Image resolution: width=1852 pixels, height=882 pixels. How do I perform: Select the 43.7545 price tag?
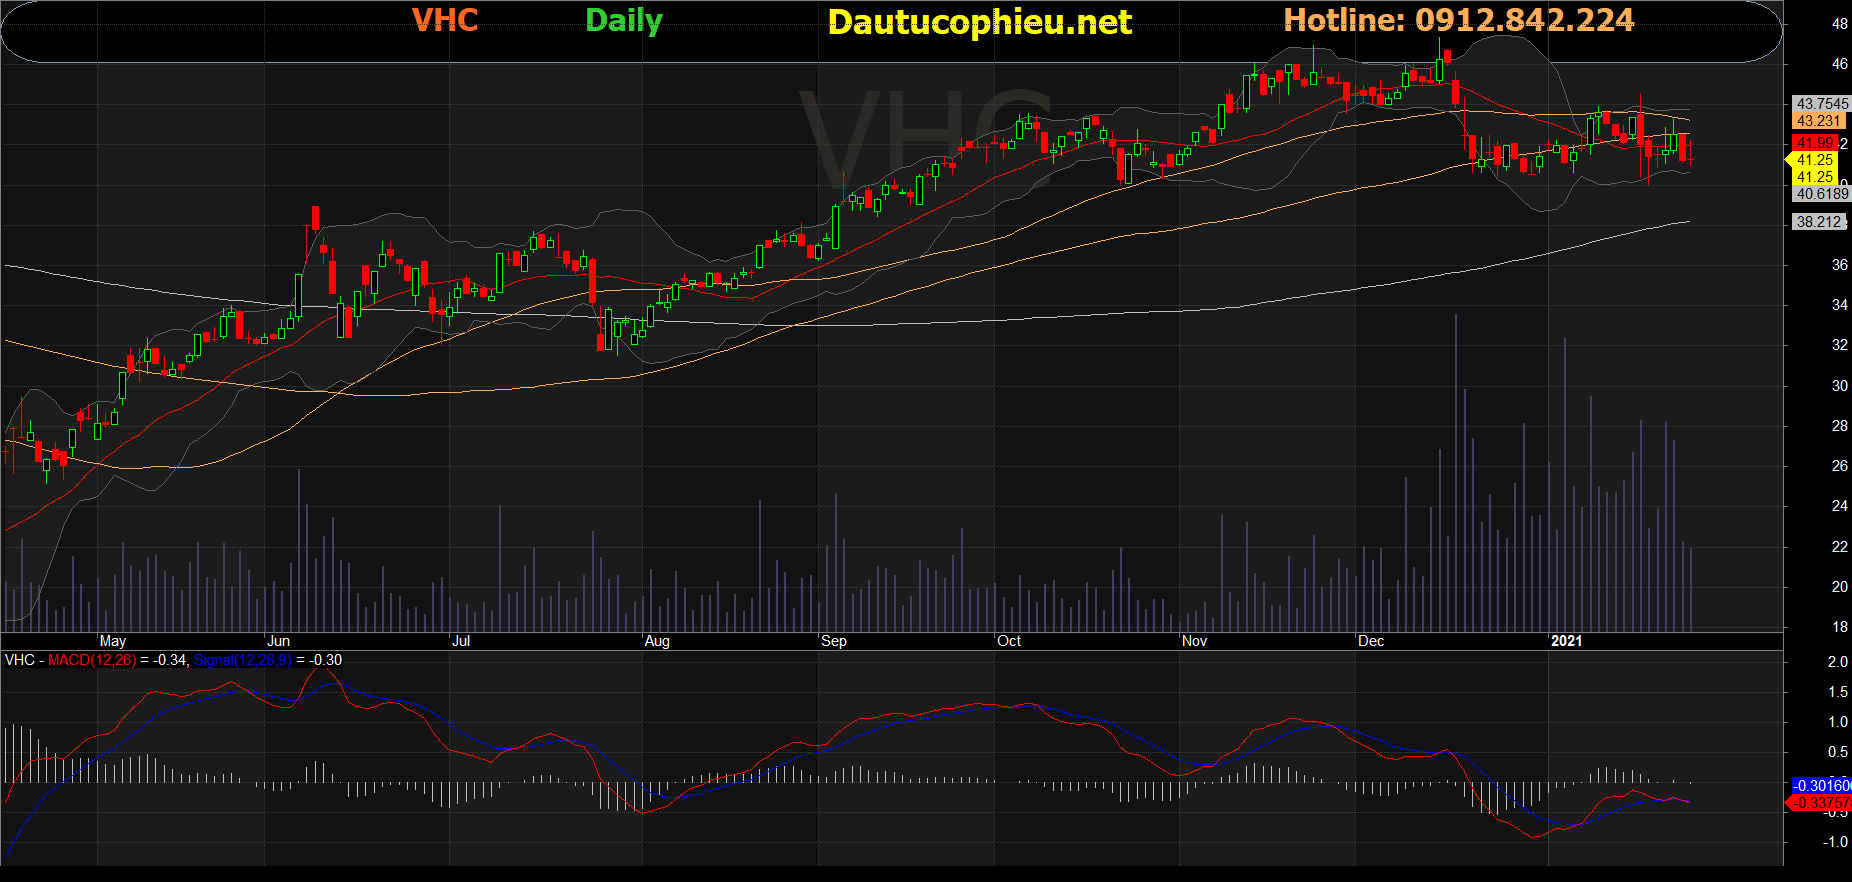(1821, 104)
